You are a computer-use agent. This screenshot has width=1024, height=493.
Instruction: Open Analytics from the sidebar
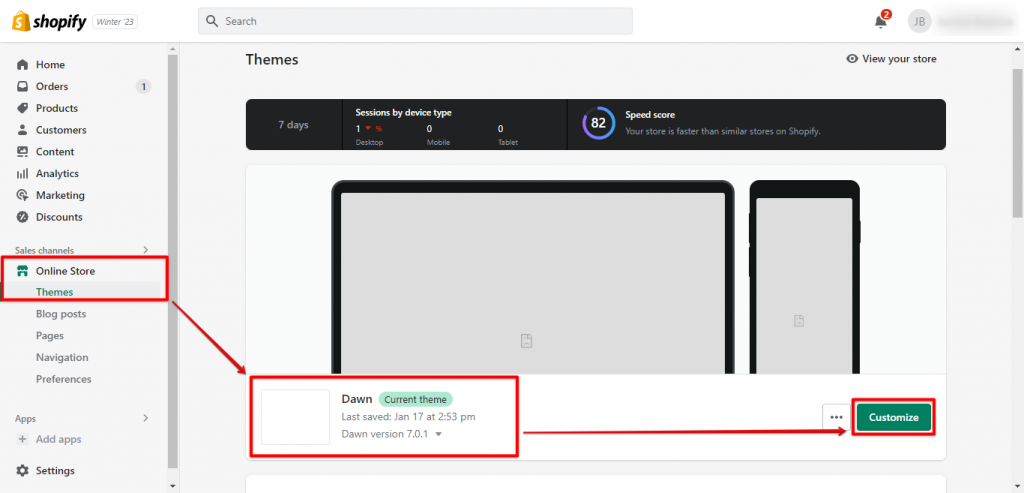coord(57,174)
